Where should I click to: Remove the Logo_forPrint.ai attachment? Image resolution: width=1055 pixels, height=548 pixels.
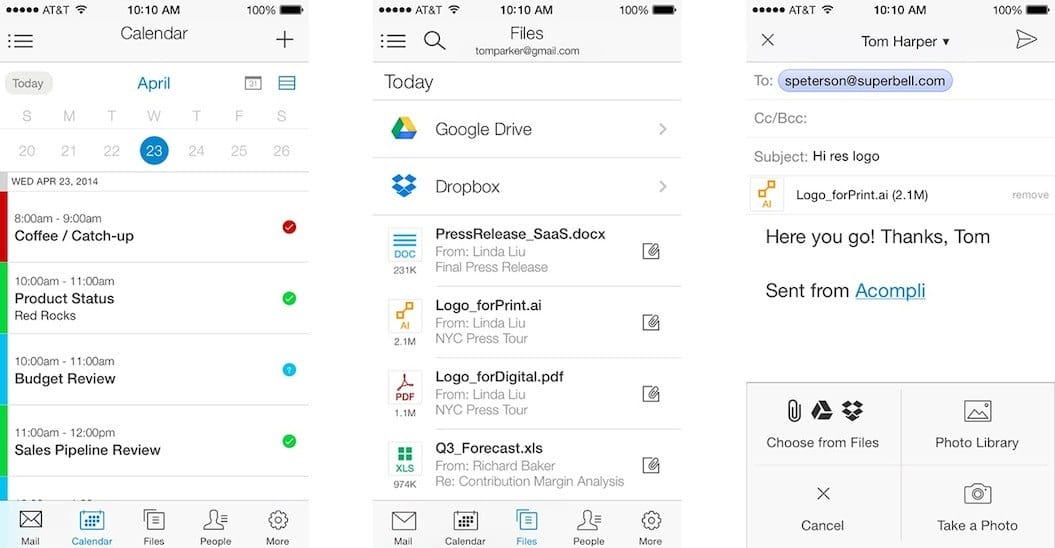[x=1030, y=195]
